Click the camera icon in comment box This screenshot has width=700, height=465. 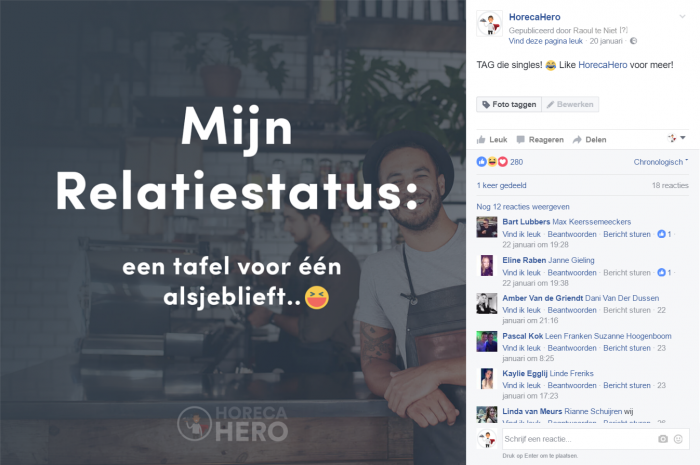tap(663, 439)
